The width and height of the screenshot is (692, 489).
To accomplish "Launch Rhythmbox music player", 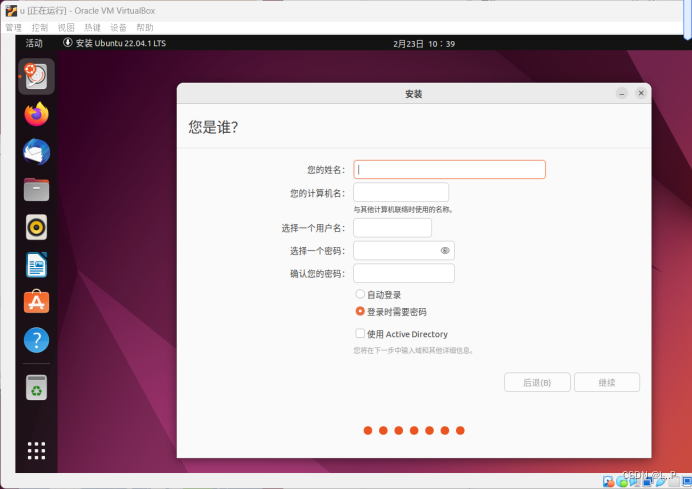I will tap(36, 227).
